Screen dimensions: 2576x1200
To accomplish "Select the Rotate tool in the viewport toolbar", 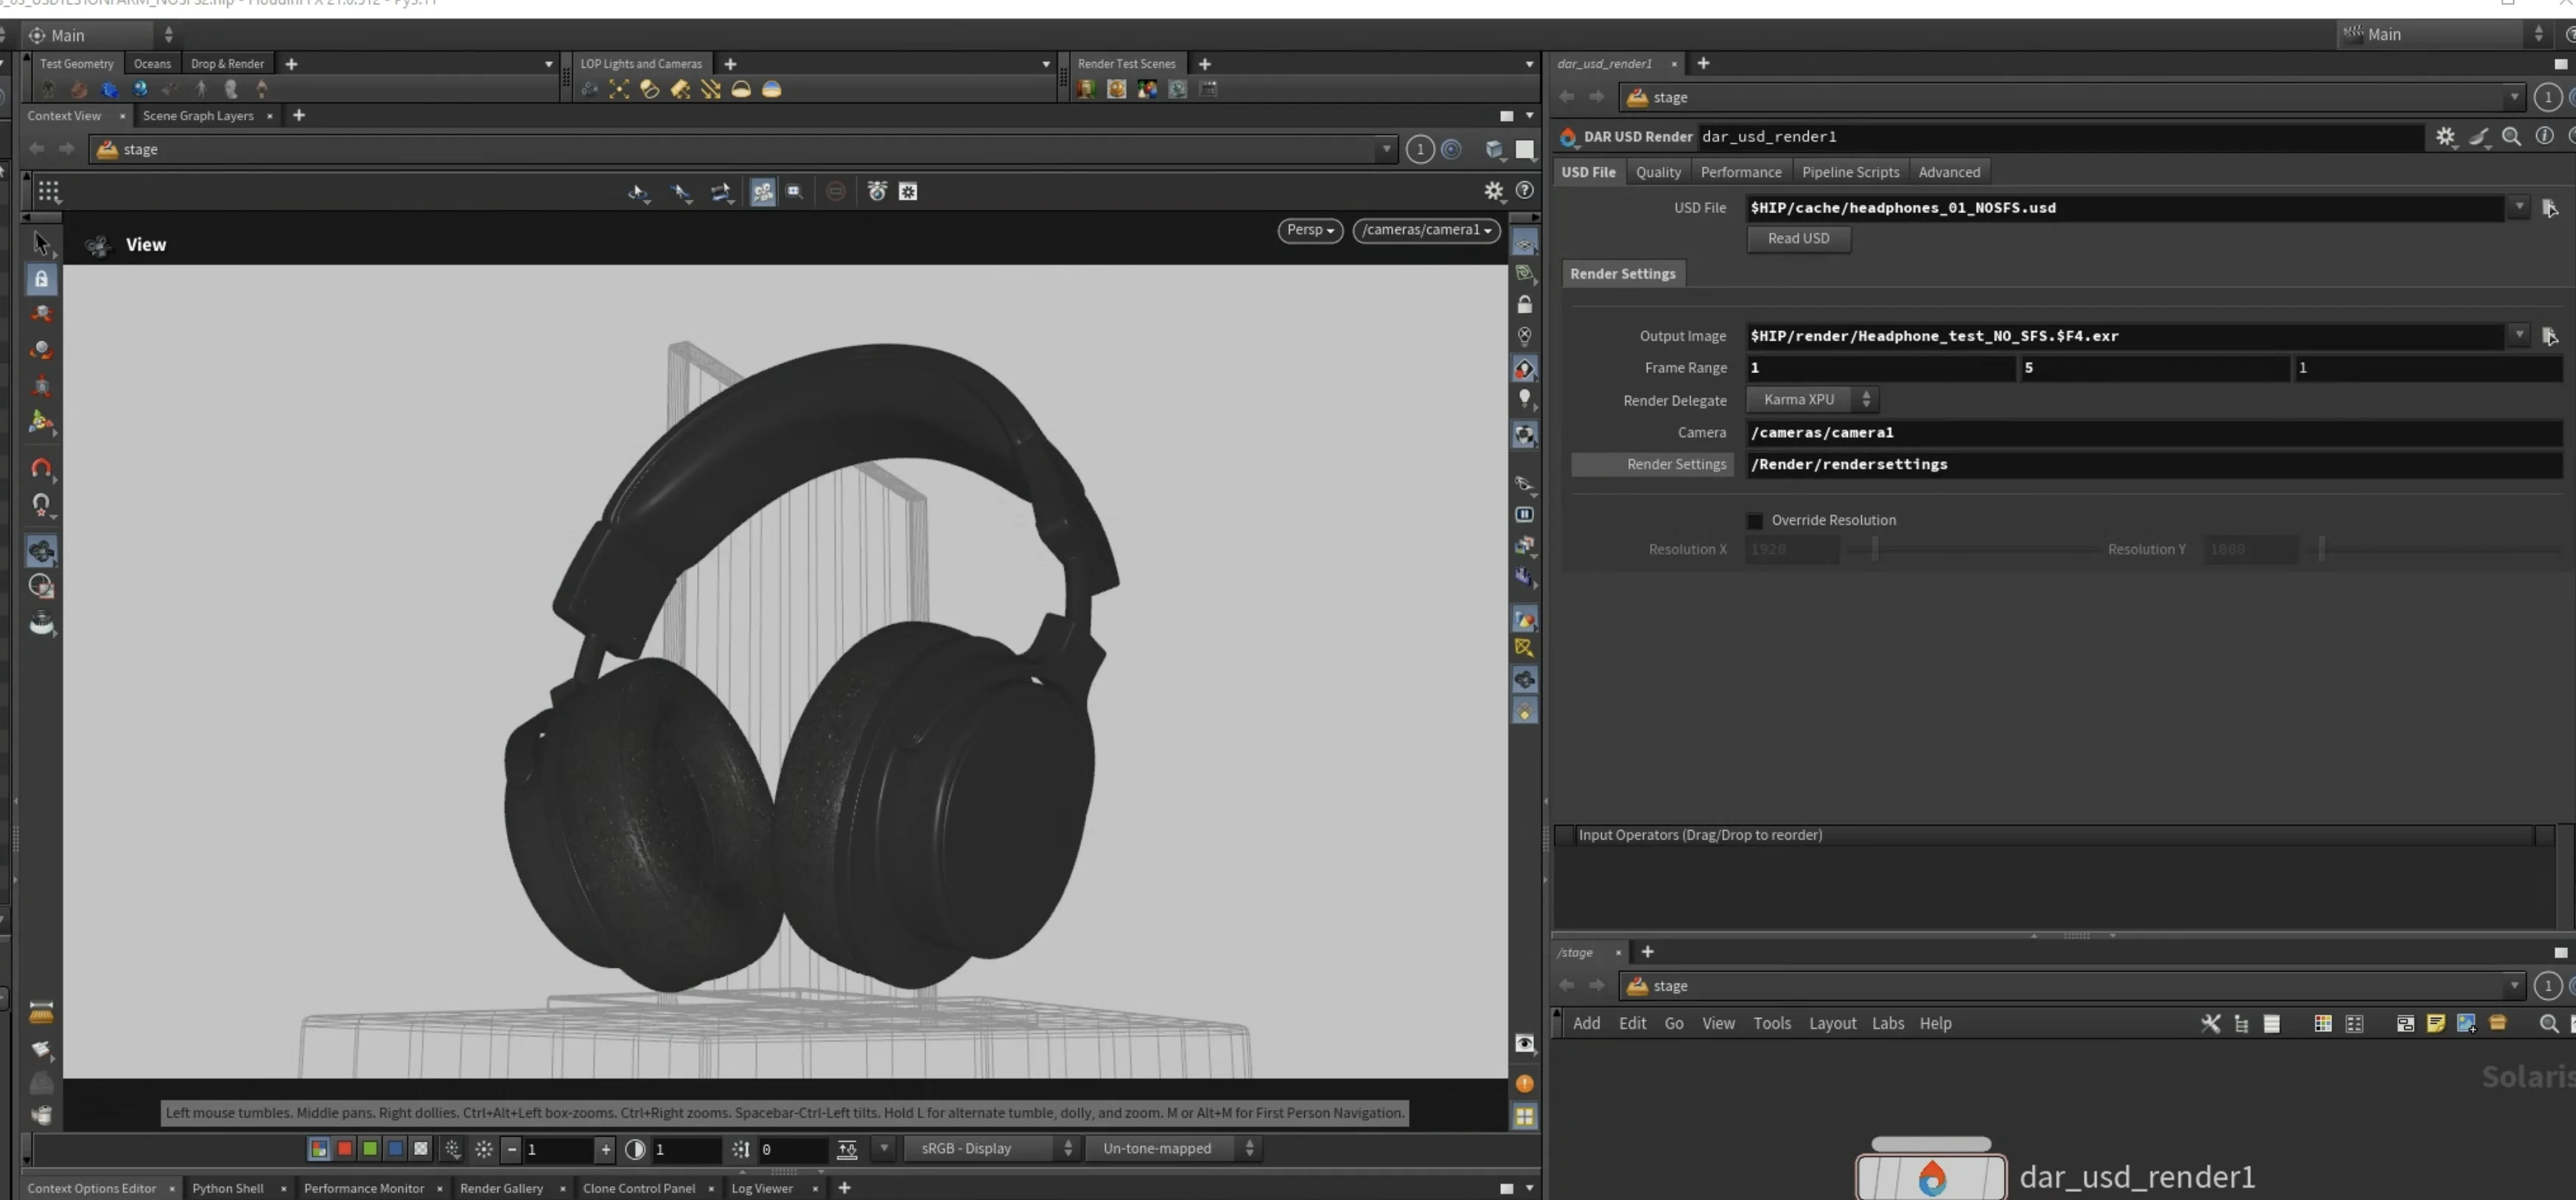I will [x=42, y=350].
